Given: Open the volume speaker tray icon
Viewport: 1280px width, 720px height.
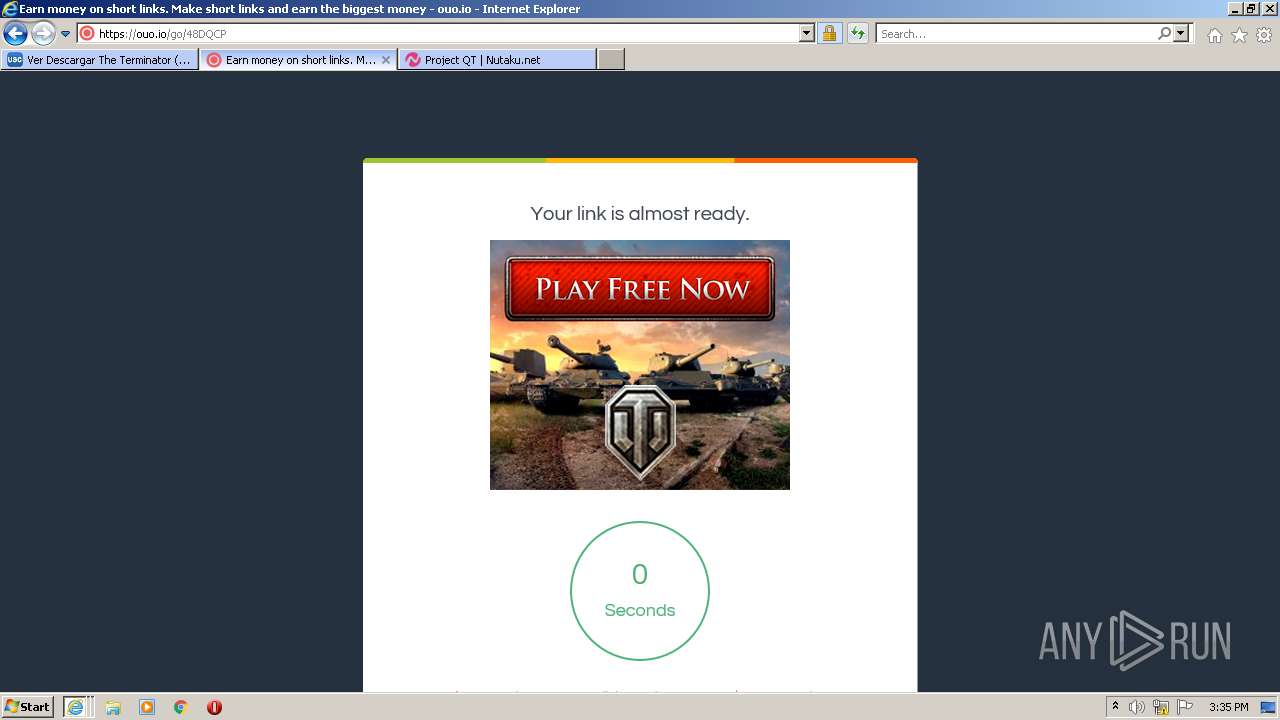Looking at the screenshot, I should point(1137,707).
